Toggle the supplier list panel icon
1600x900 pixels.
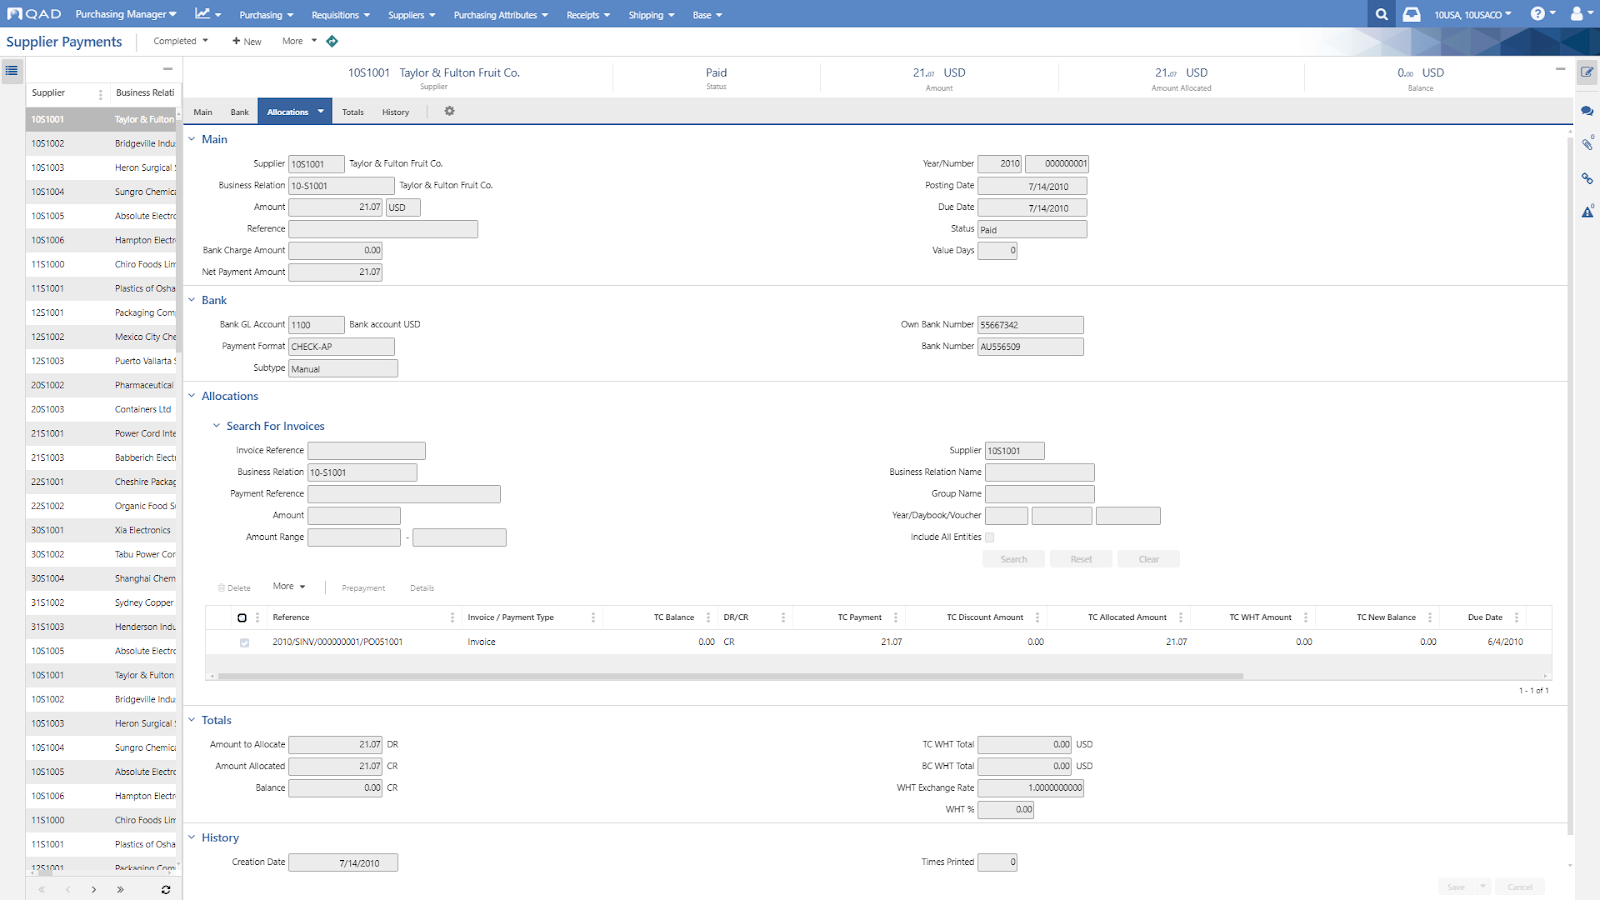point(12,70)
